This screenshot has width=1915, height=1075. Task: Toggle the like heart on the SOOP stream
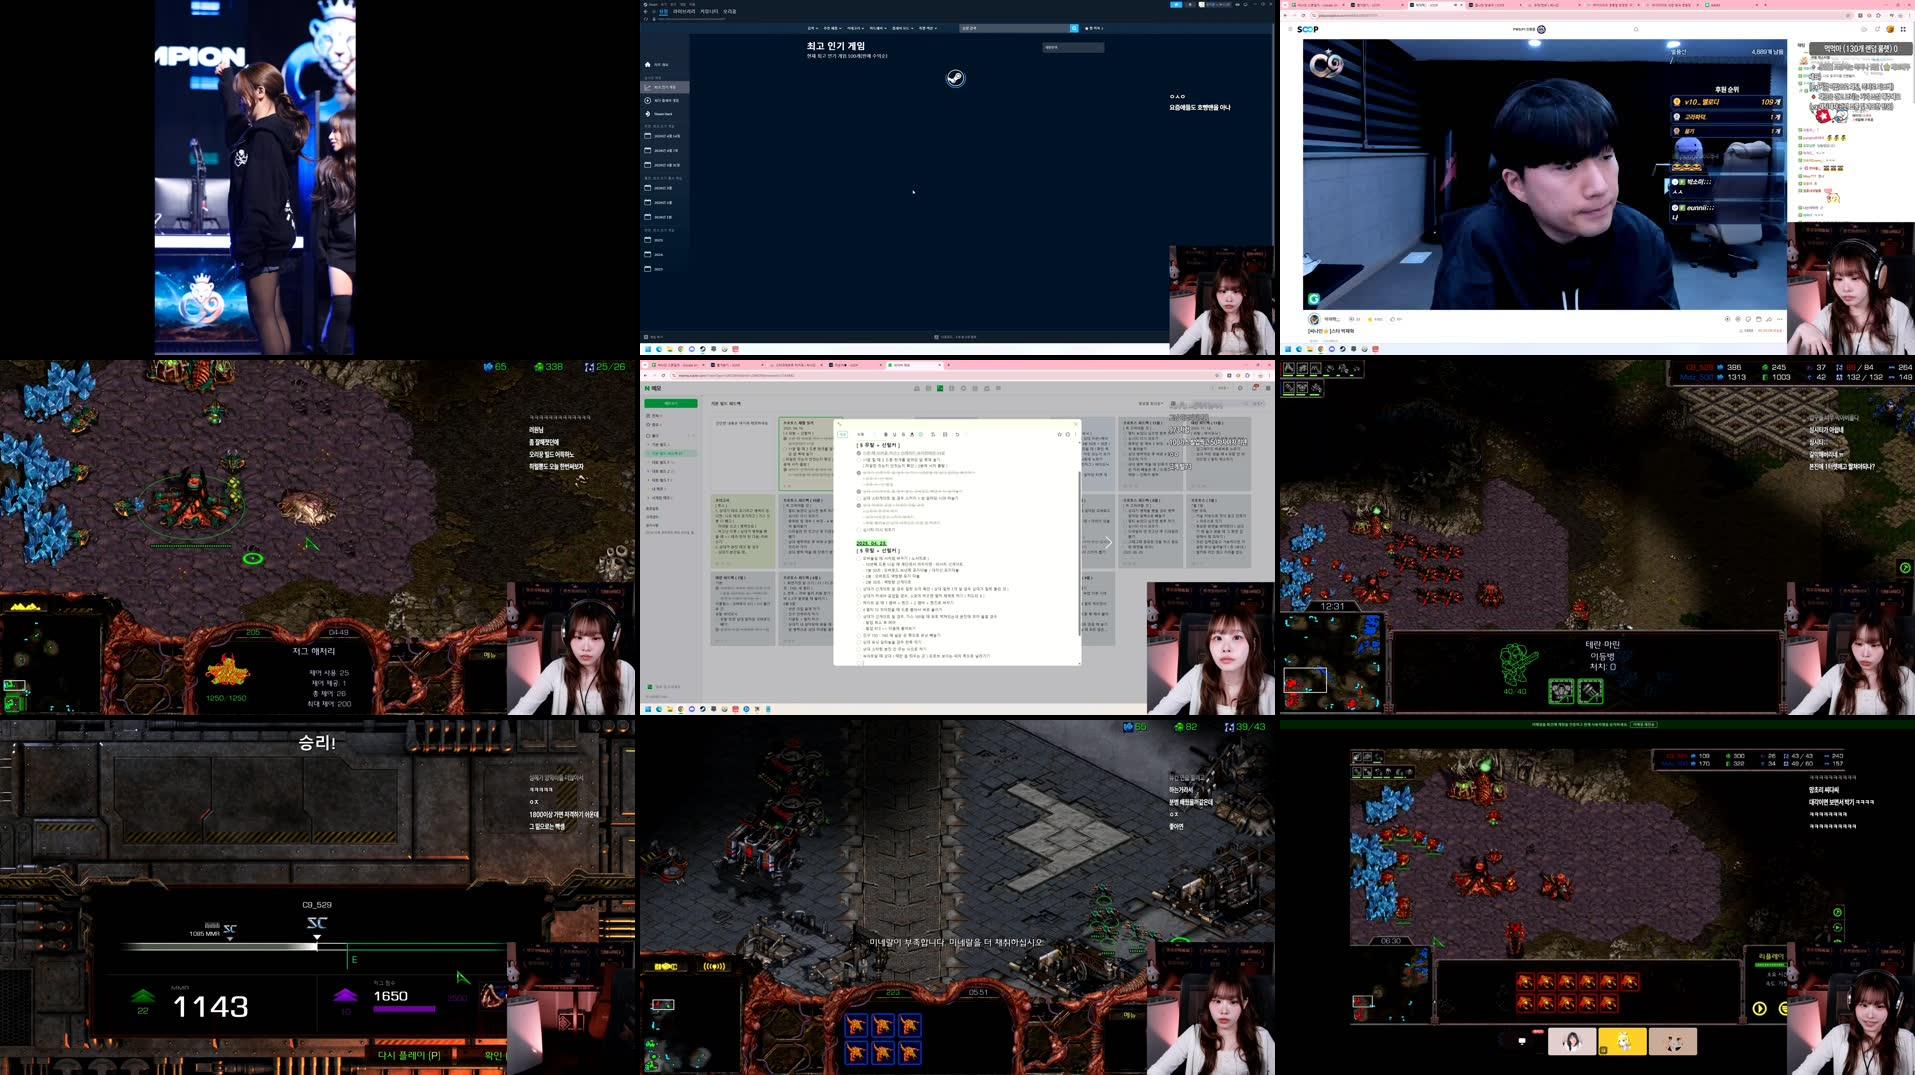point(1393,319)
